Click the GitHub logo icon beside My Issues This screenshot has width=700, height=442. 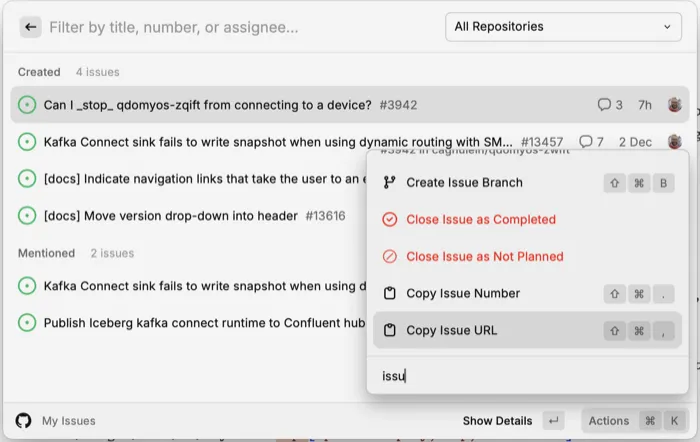click(x=23, y=421)
